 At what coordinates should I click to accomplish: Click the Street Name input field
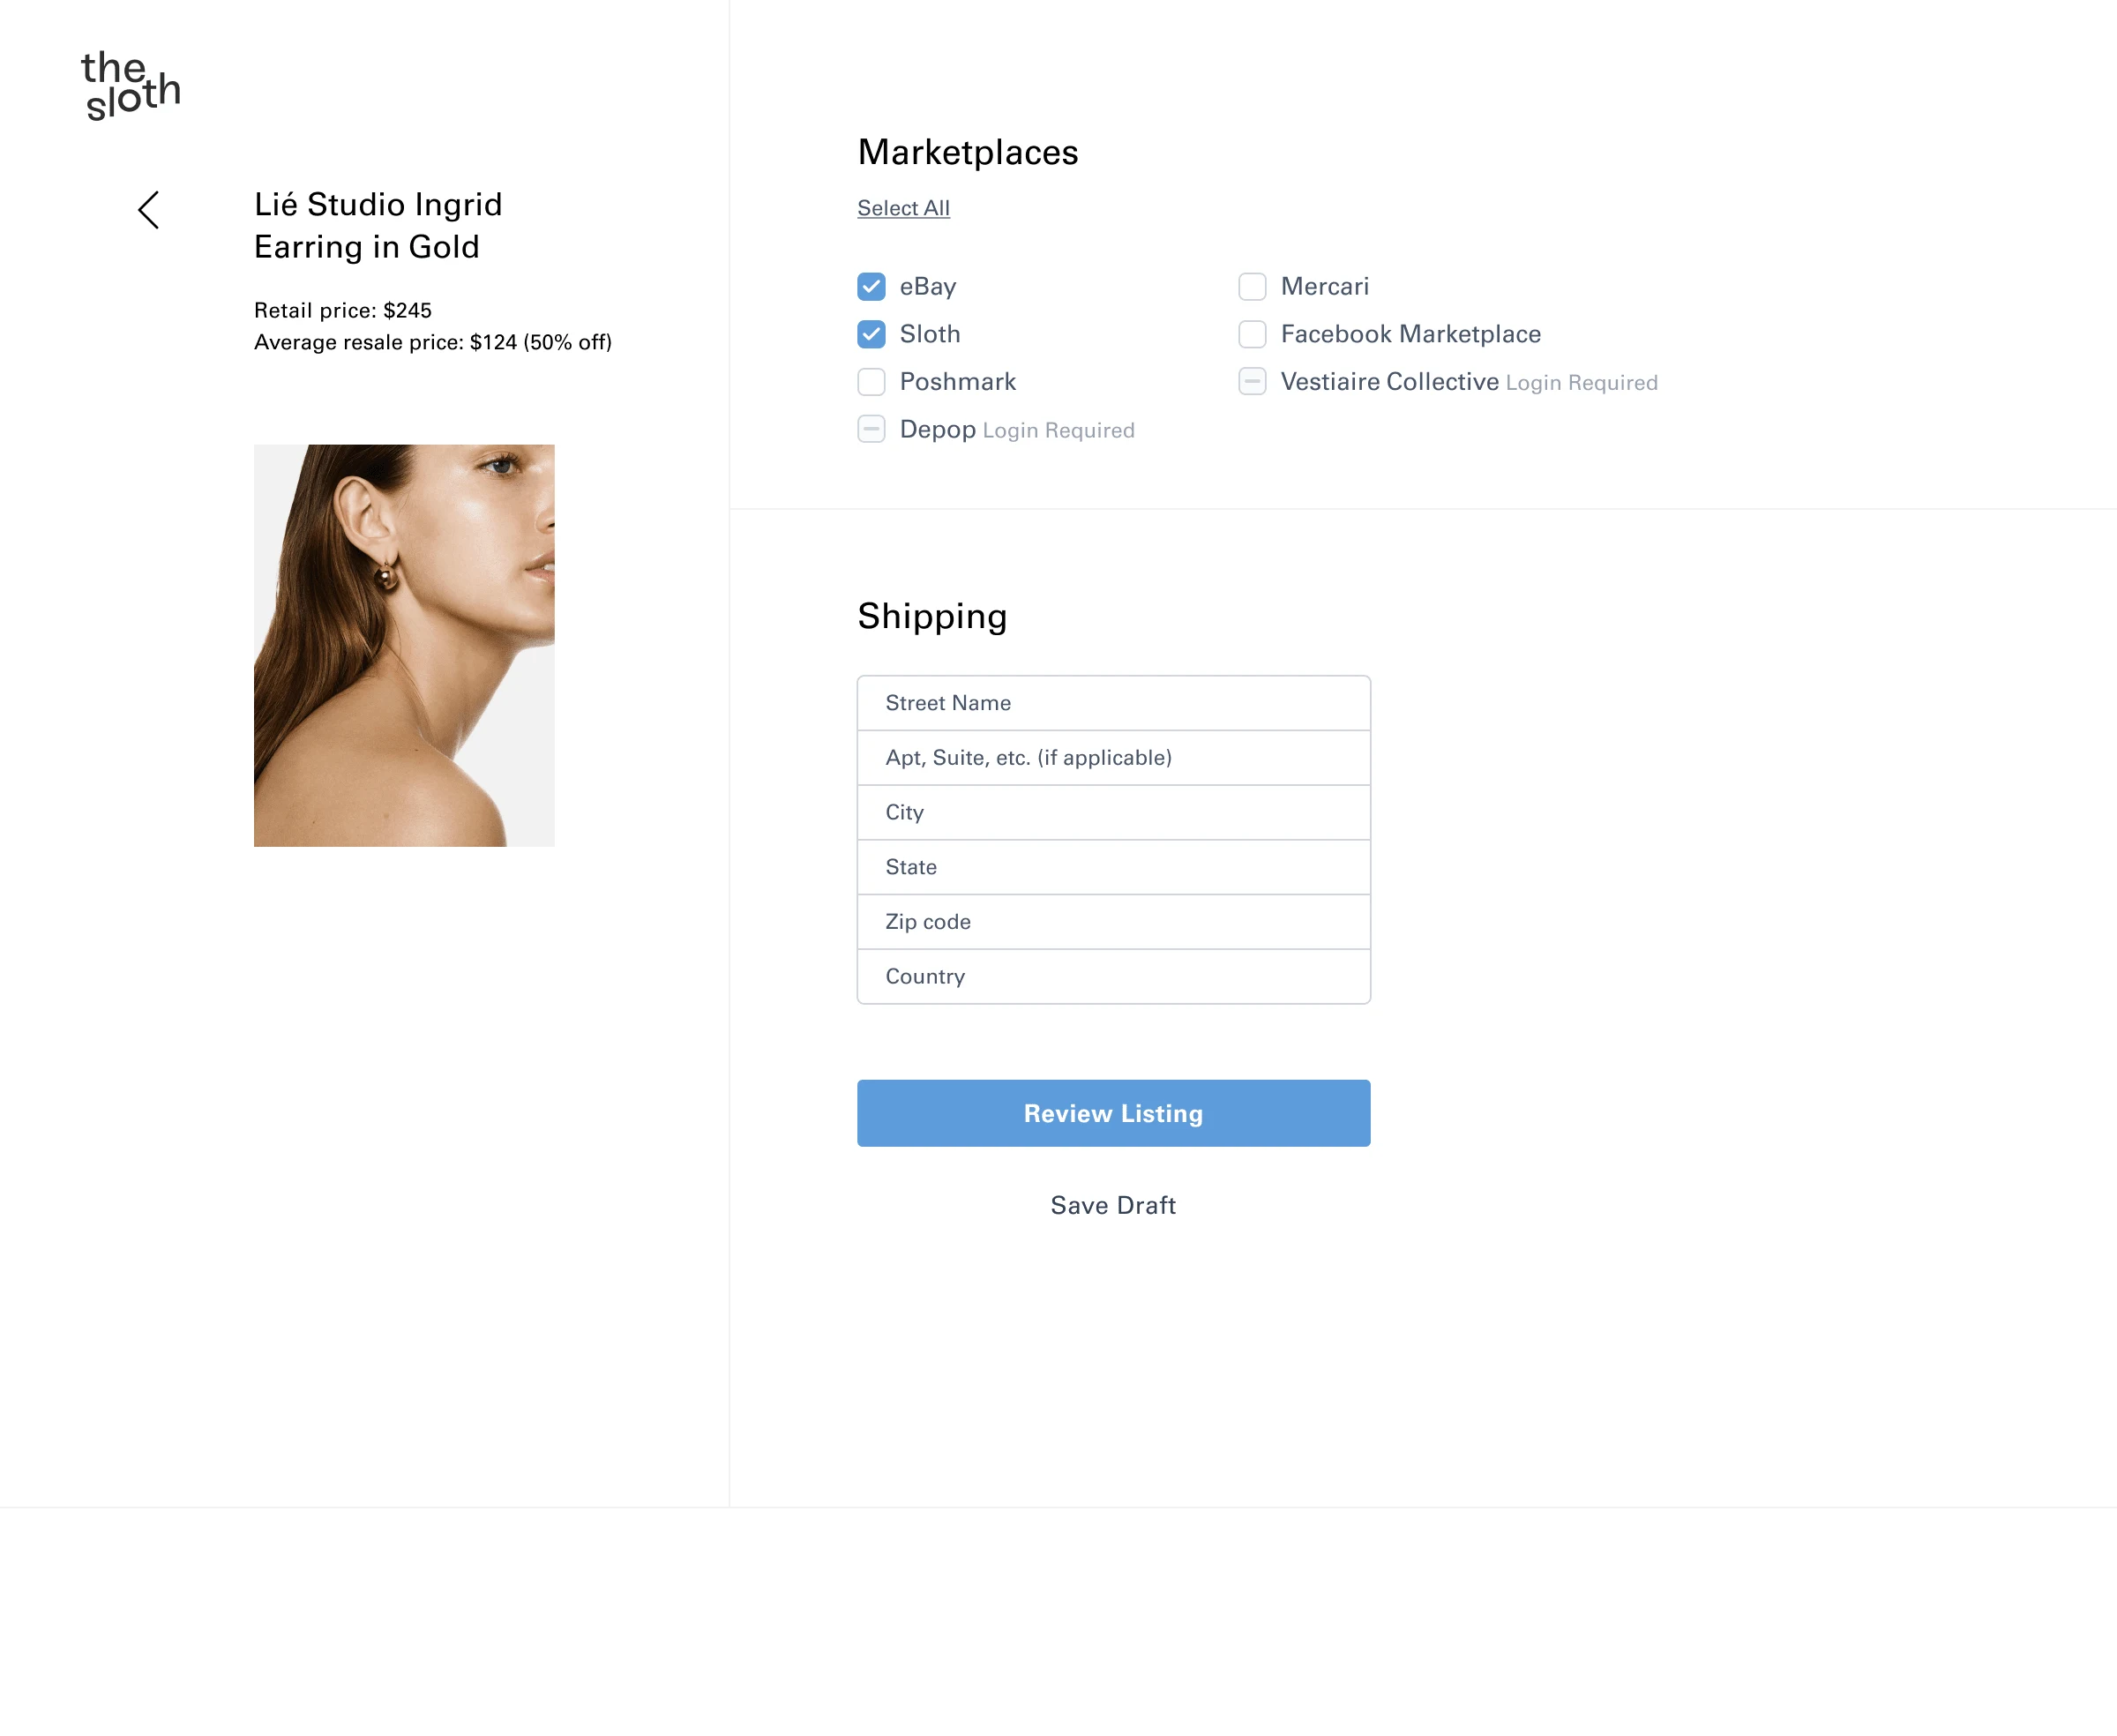coord(1113,702)
